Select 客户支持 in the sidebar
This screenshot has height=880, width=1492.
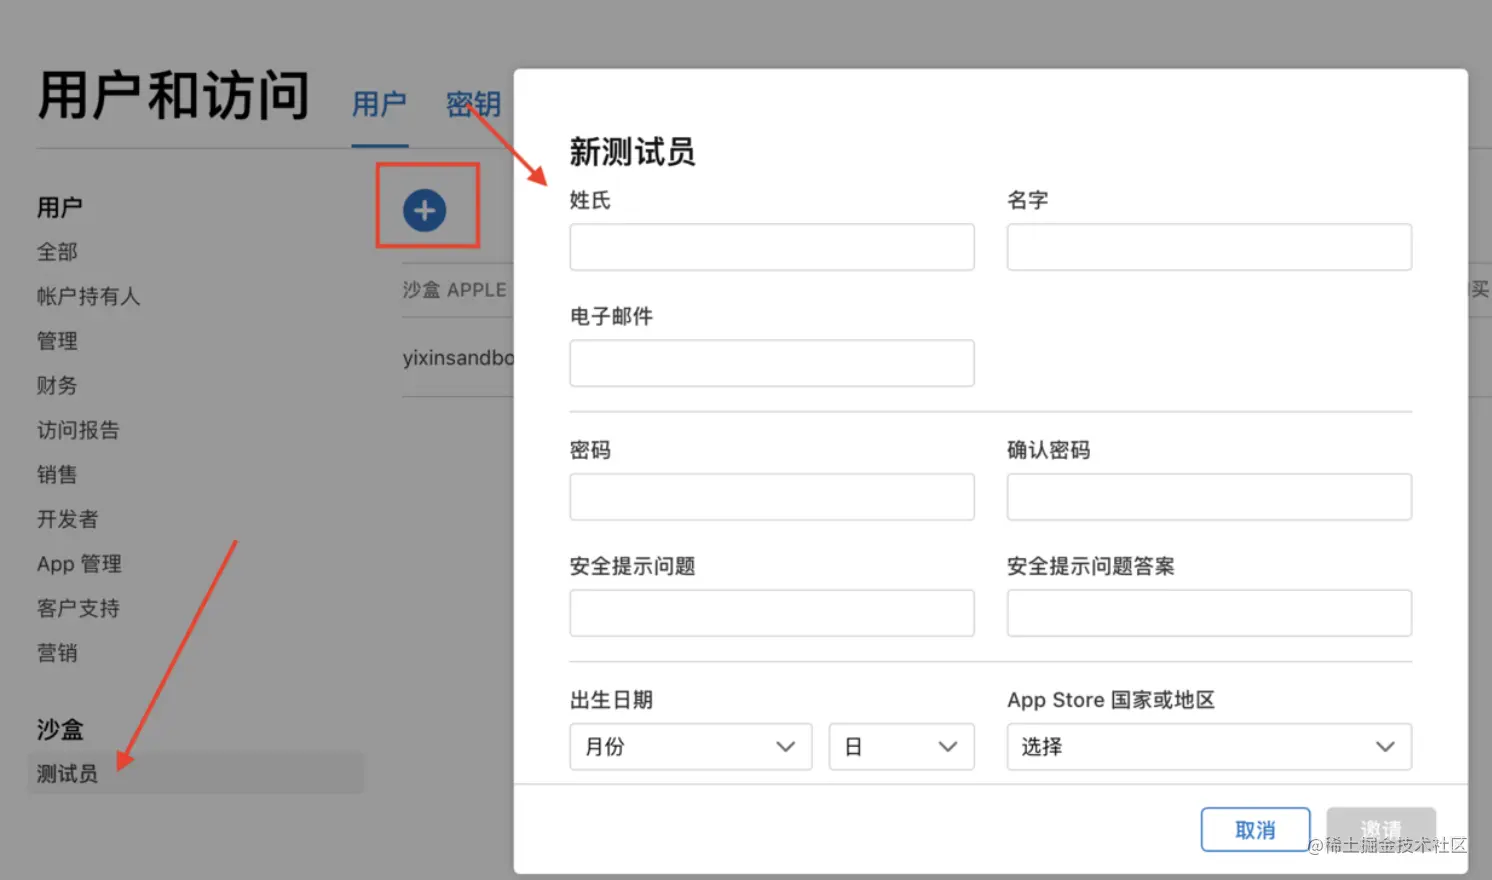point(78,608)
